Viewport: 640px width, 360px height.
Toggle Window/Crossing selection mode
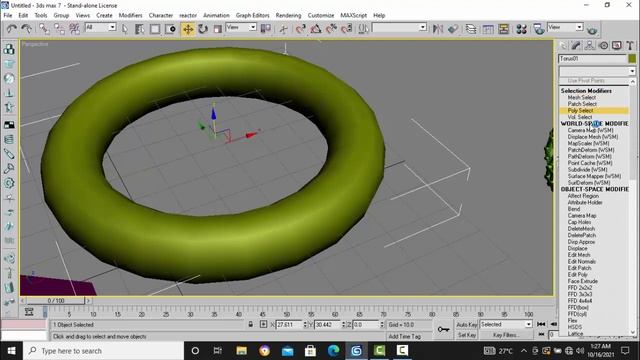point(170,29)
